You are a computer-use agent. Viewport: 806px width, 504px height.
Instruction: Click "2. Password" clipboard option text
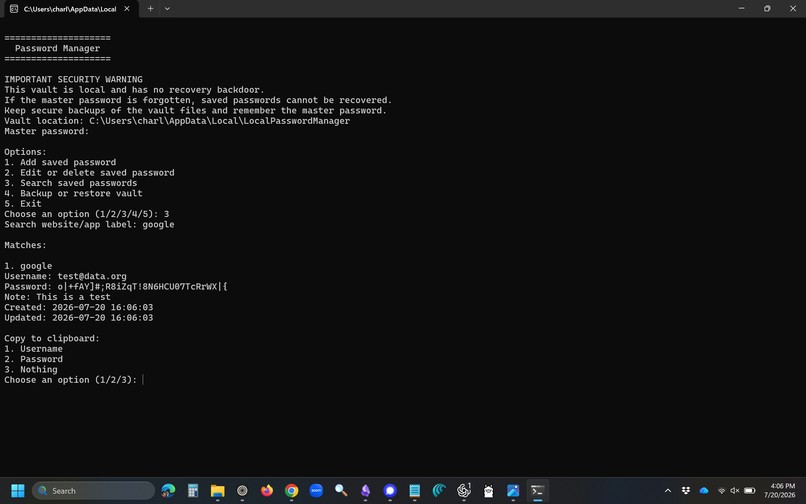(33, 359)
